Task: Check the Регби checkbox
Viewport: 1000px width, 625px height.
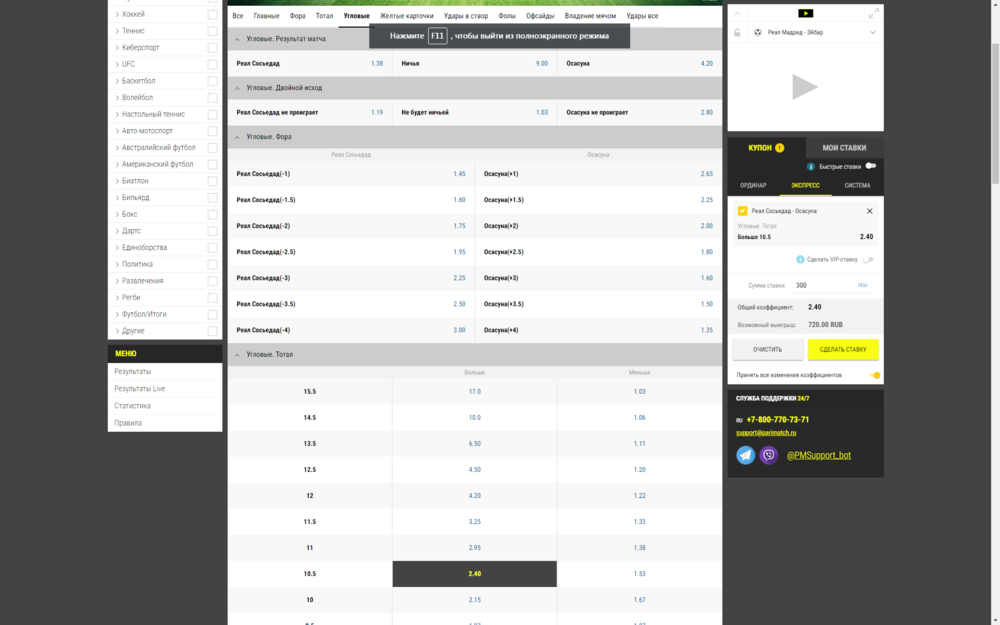Action: [212, 298]
